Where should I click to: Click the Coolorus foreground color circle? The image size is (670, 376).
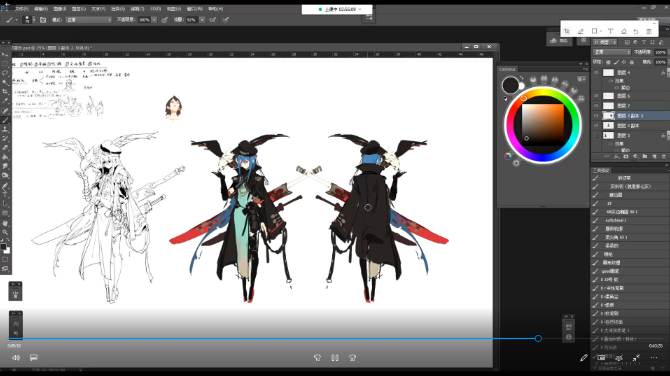coord(510,85)
